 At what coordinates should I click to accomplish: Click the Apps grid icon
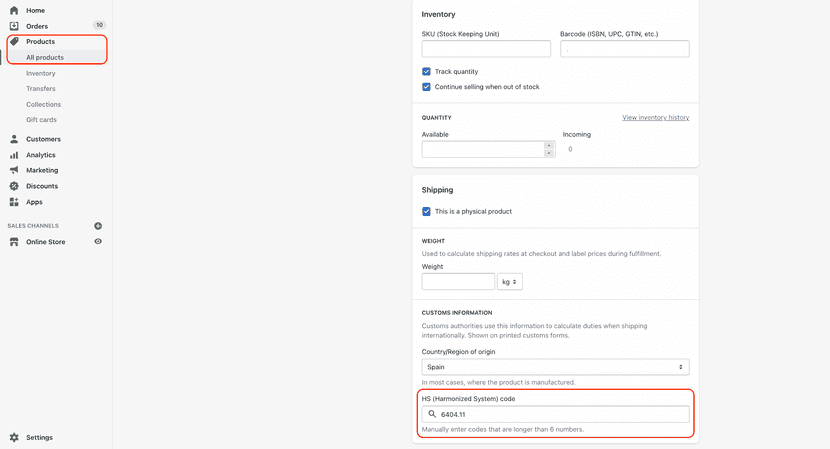point(14,202)
